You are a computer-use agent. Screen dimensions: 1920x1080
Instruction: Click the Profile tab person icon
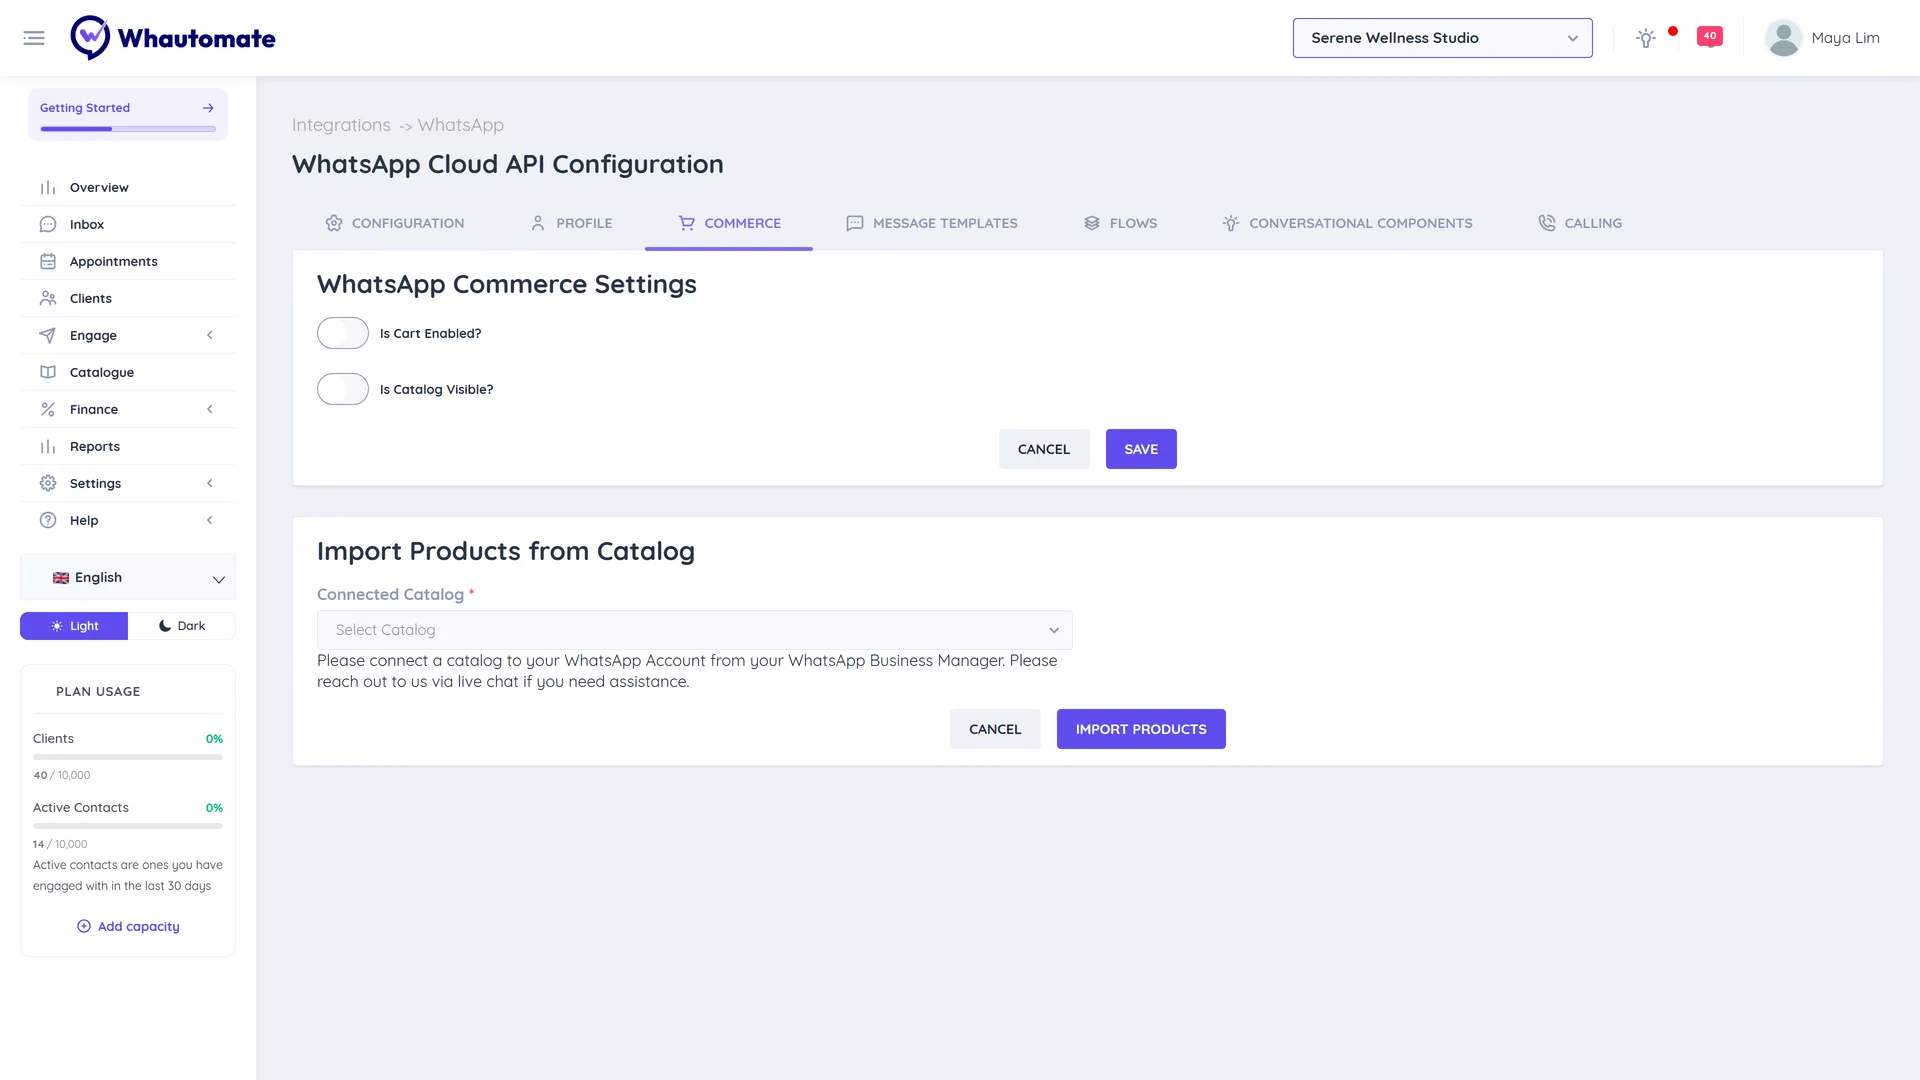[538, 223]
